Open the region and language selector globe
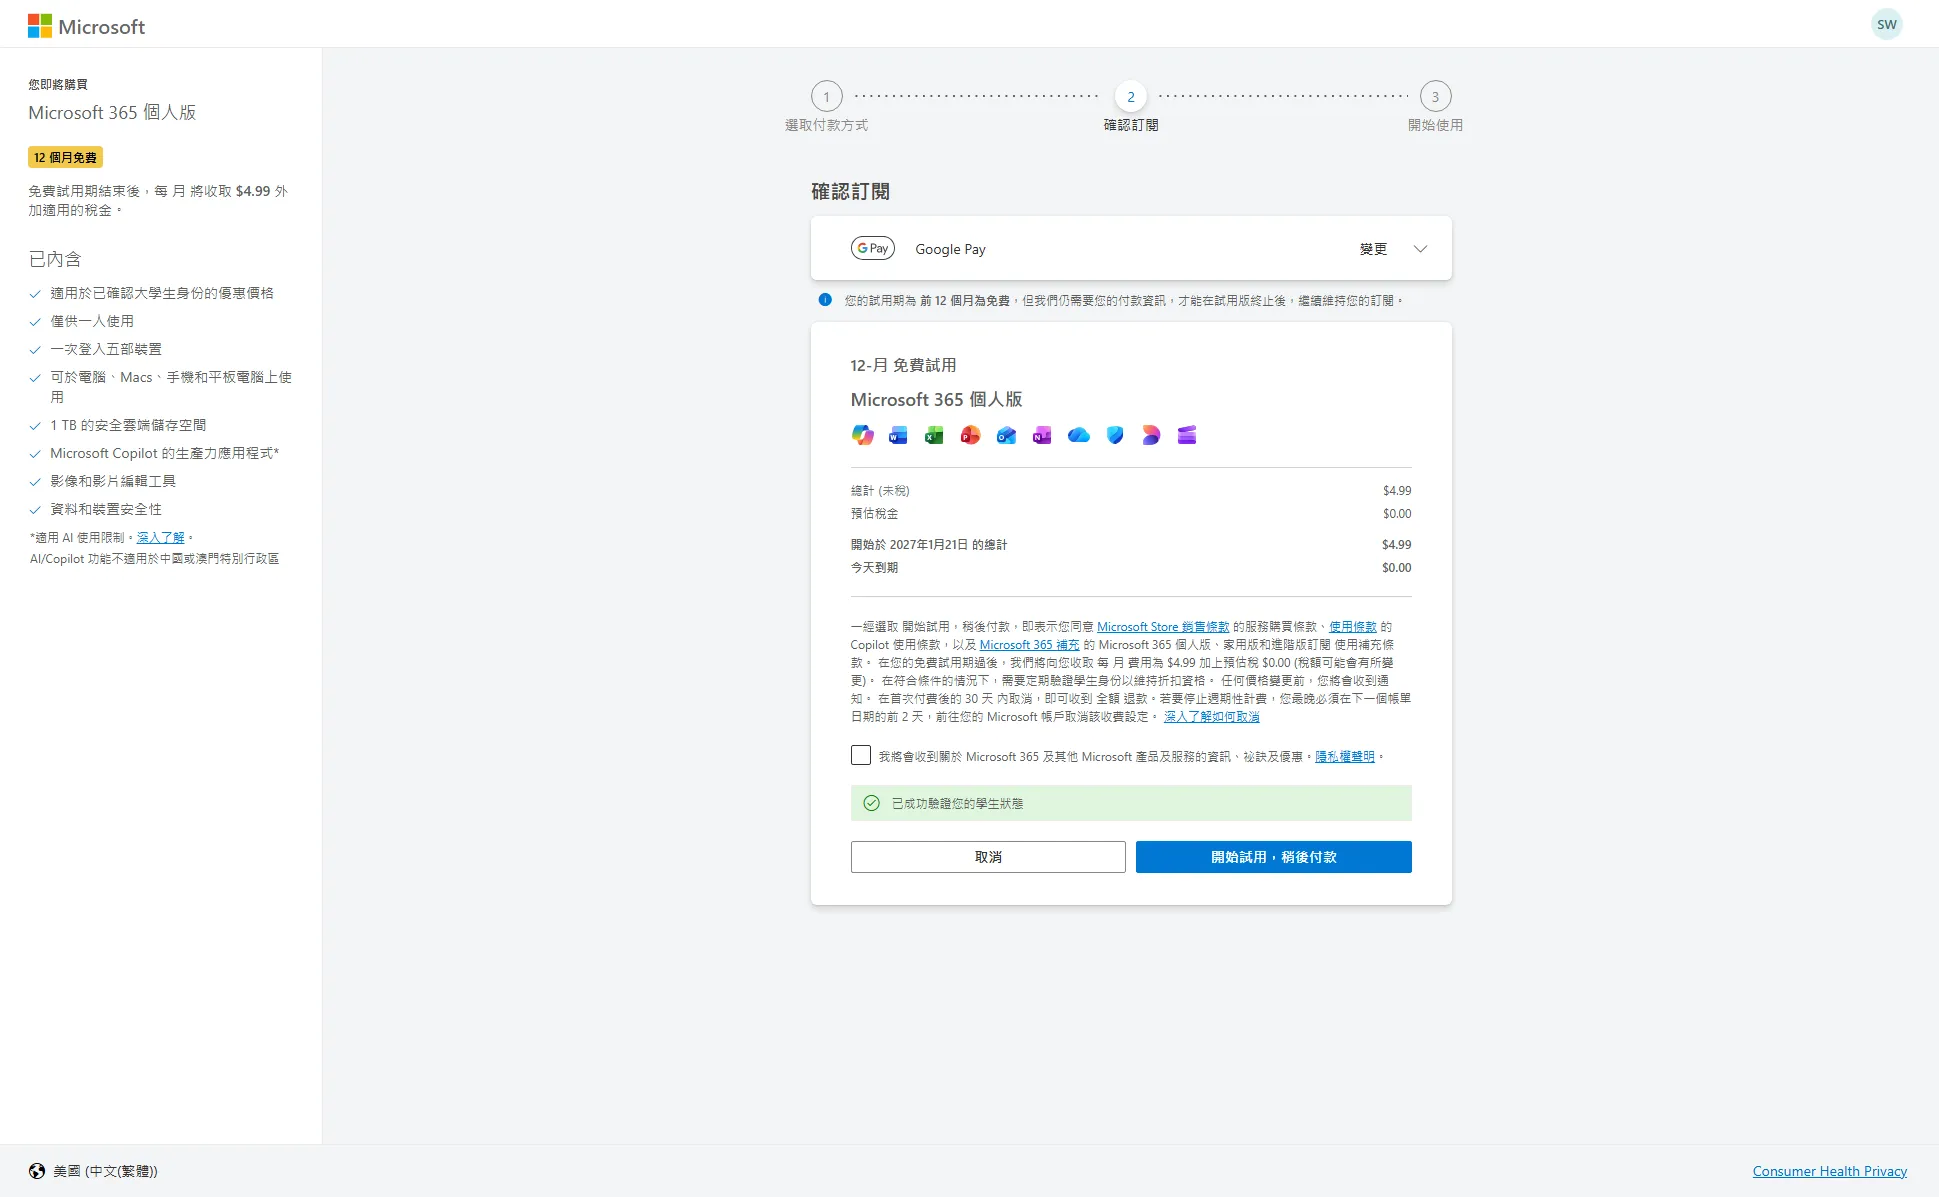1939x1197 pixels. coord(37,1171)
